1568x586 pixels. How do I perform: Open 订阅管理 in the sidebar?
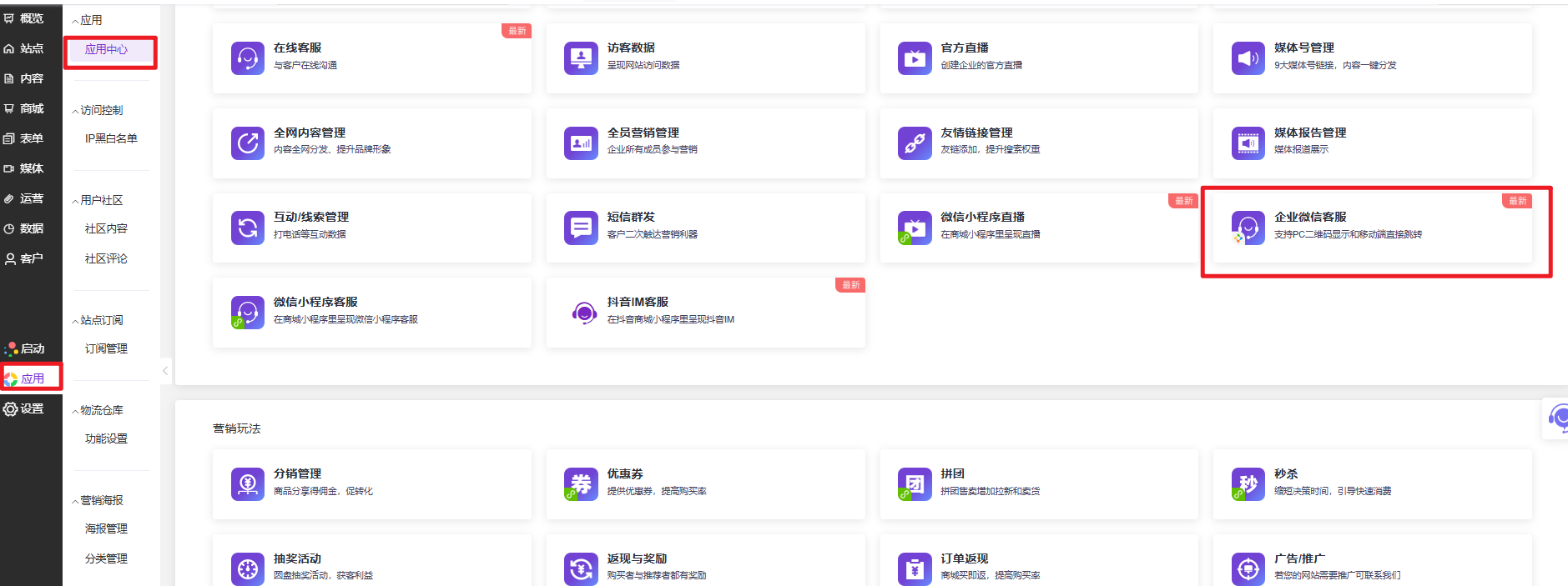coord(106,349)
